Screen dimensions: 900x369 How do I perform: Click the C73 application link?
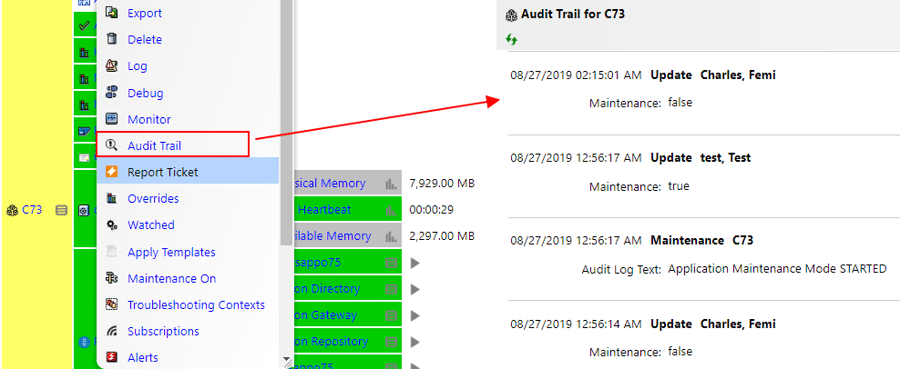[x=32, y=210]
